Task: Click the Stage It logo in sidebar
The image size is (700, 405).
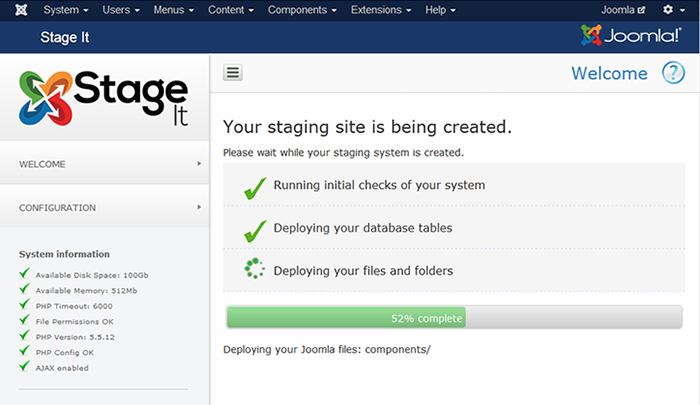Action: click(104, 99)
